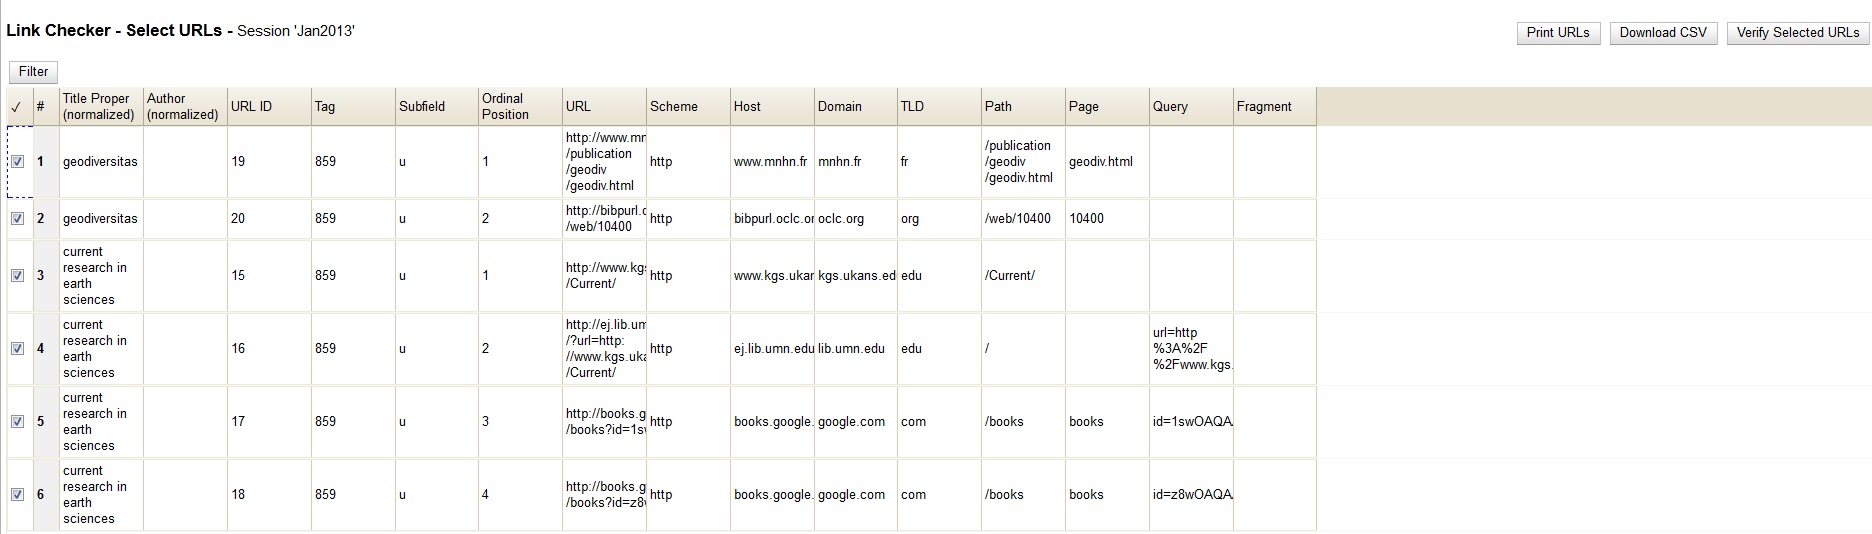Sort by Path column header
Image resolution: width=1872 pixels, height=534 pixels.
click(1023, 107)
